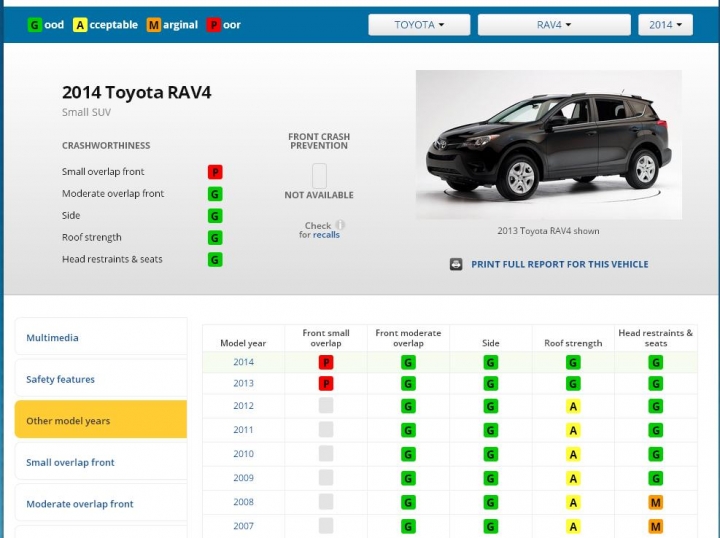Open the 2008 model year link
This screenshot has width=720, height=538.
click(243, 502)
